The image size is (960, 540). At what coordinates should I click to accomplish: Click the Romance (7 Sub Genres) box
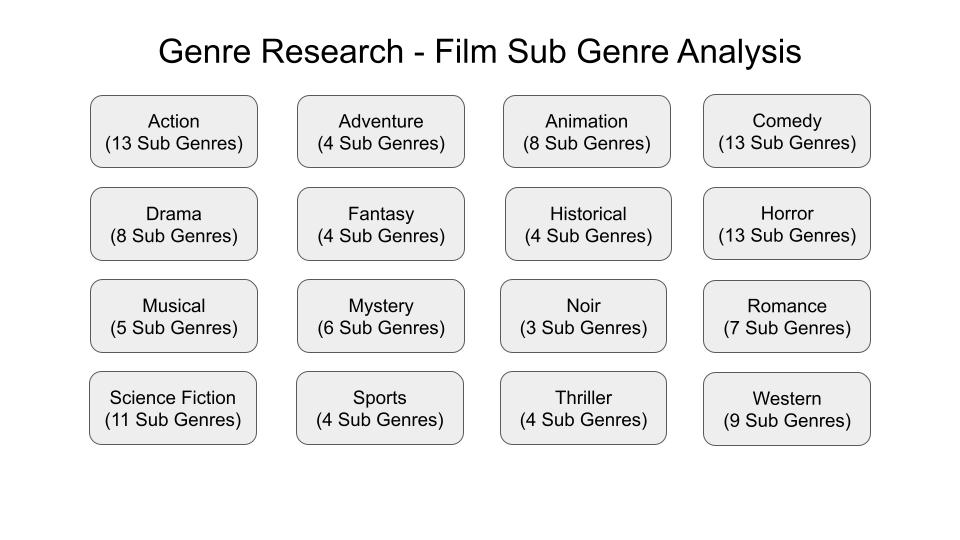click(x=787, y=317)
